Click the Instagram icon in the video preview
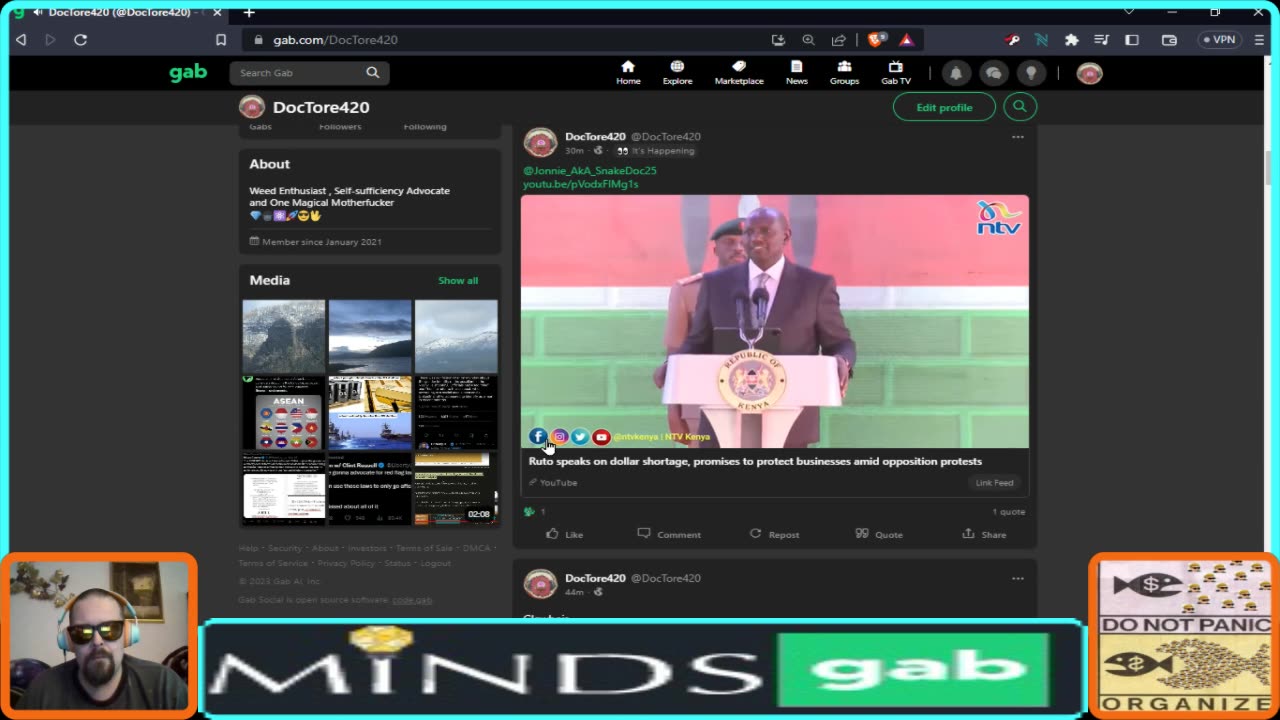Image resolution: width=1280 pixels, height=720 pixels. click(559, 437)
